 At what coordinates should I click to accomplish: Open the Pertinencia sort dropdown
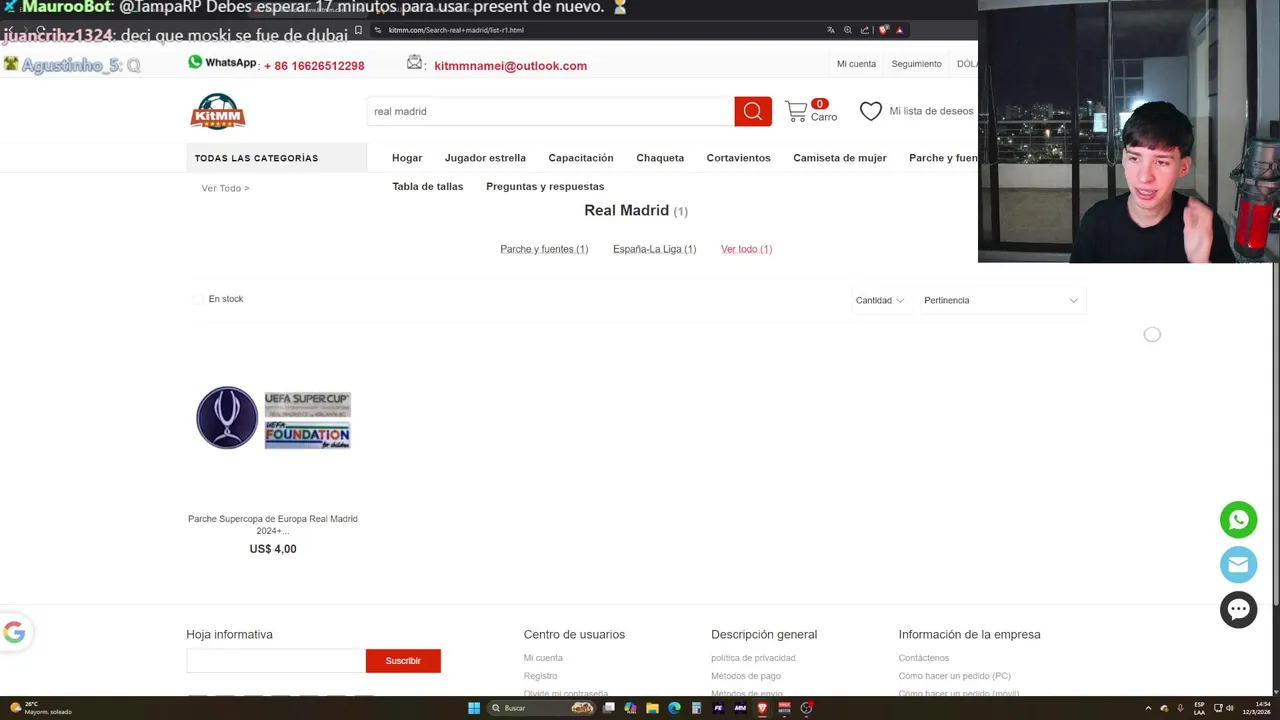(x=1001, y=300)
